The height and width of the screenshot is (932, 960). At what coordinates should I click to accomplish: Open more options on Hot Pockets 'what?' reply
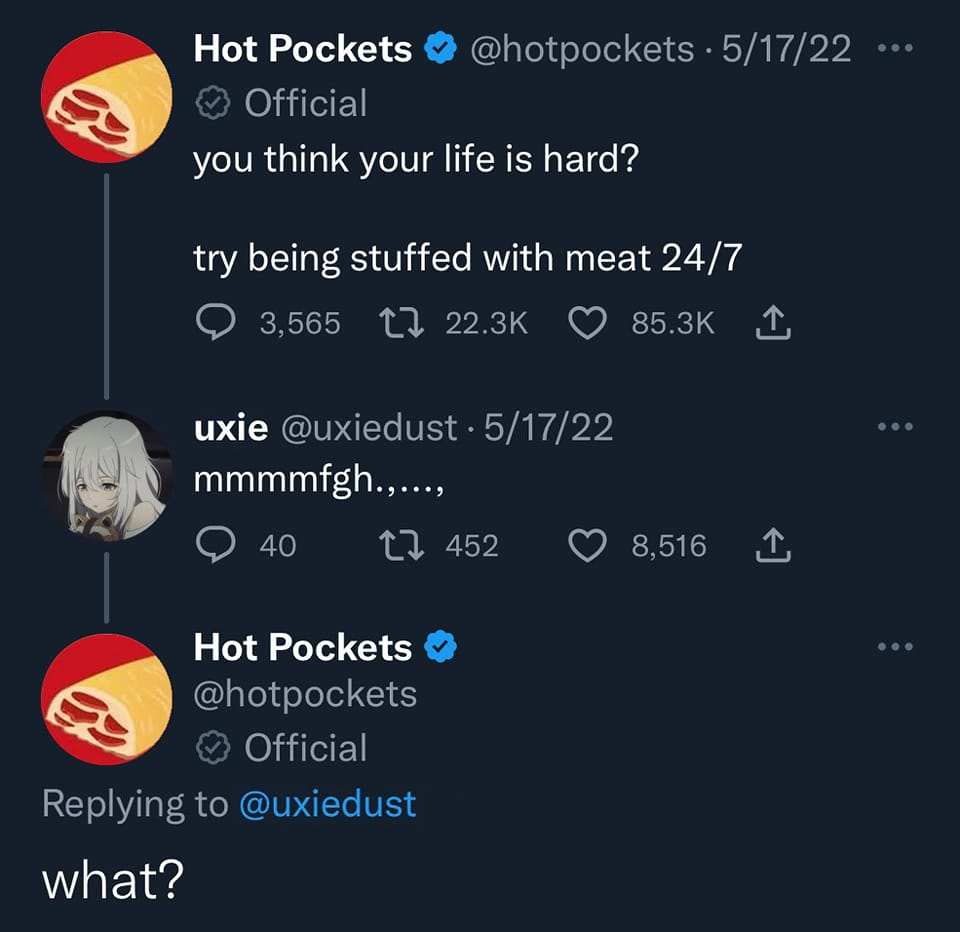point(895,646)
